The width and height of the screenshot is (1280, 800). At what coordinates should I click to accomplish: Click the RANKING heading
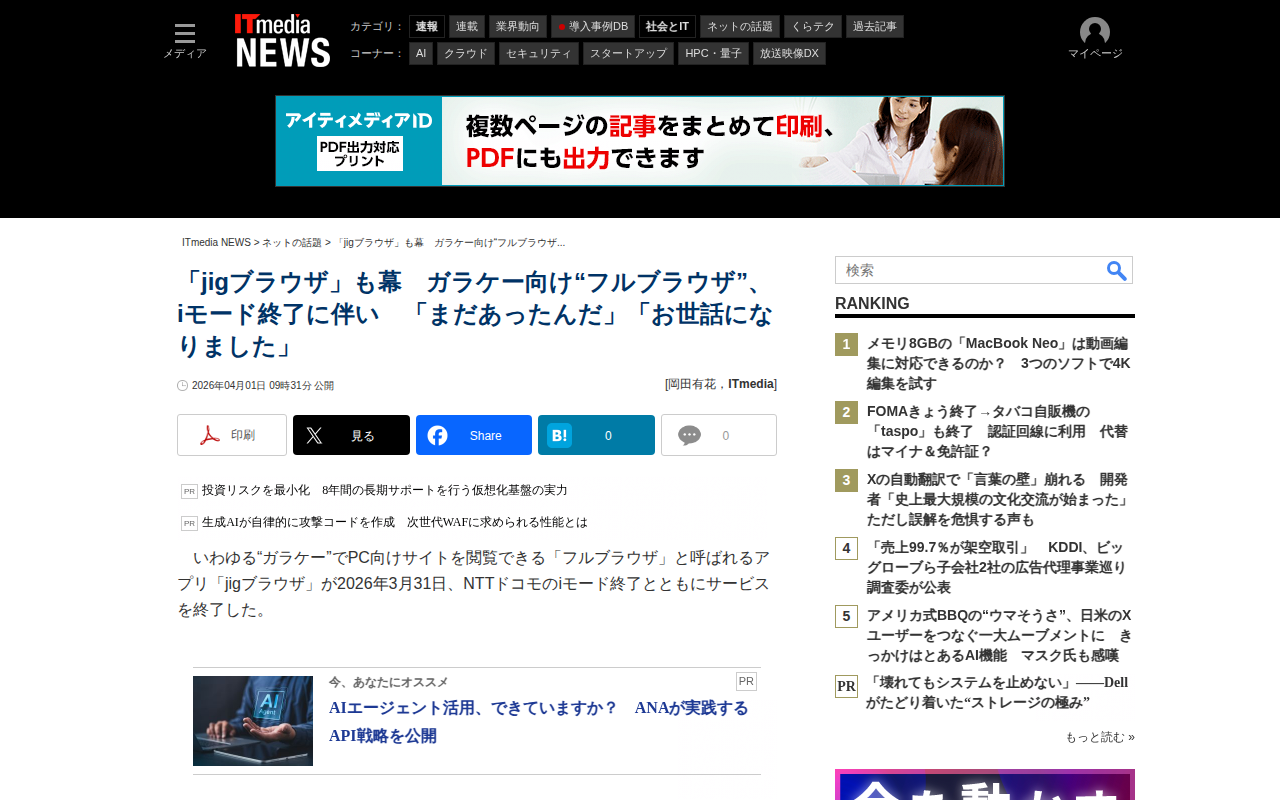[x=872, y=304]
